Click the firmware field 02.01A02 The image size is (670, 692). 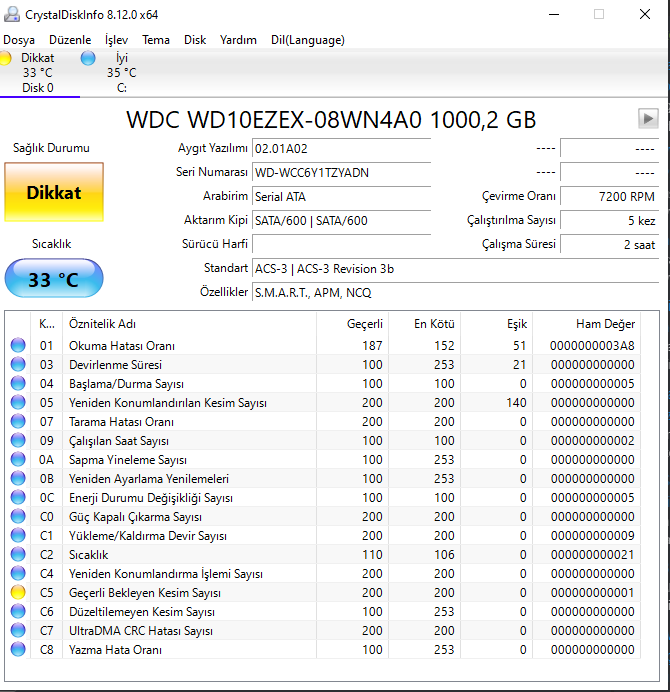341,148
